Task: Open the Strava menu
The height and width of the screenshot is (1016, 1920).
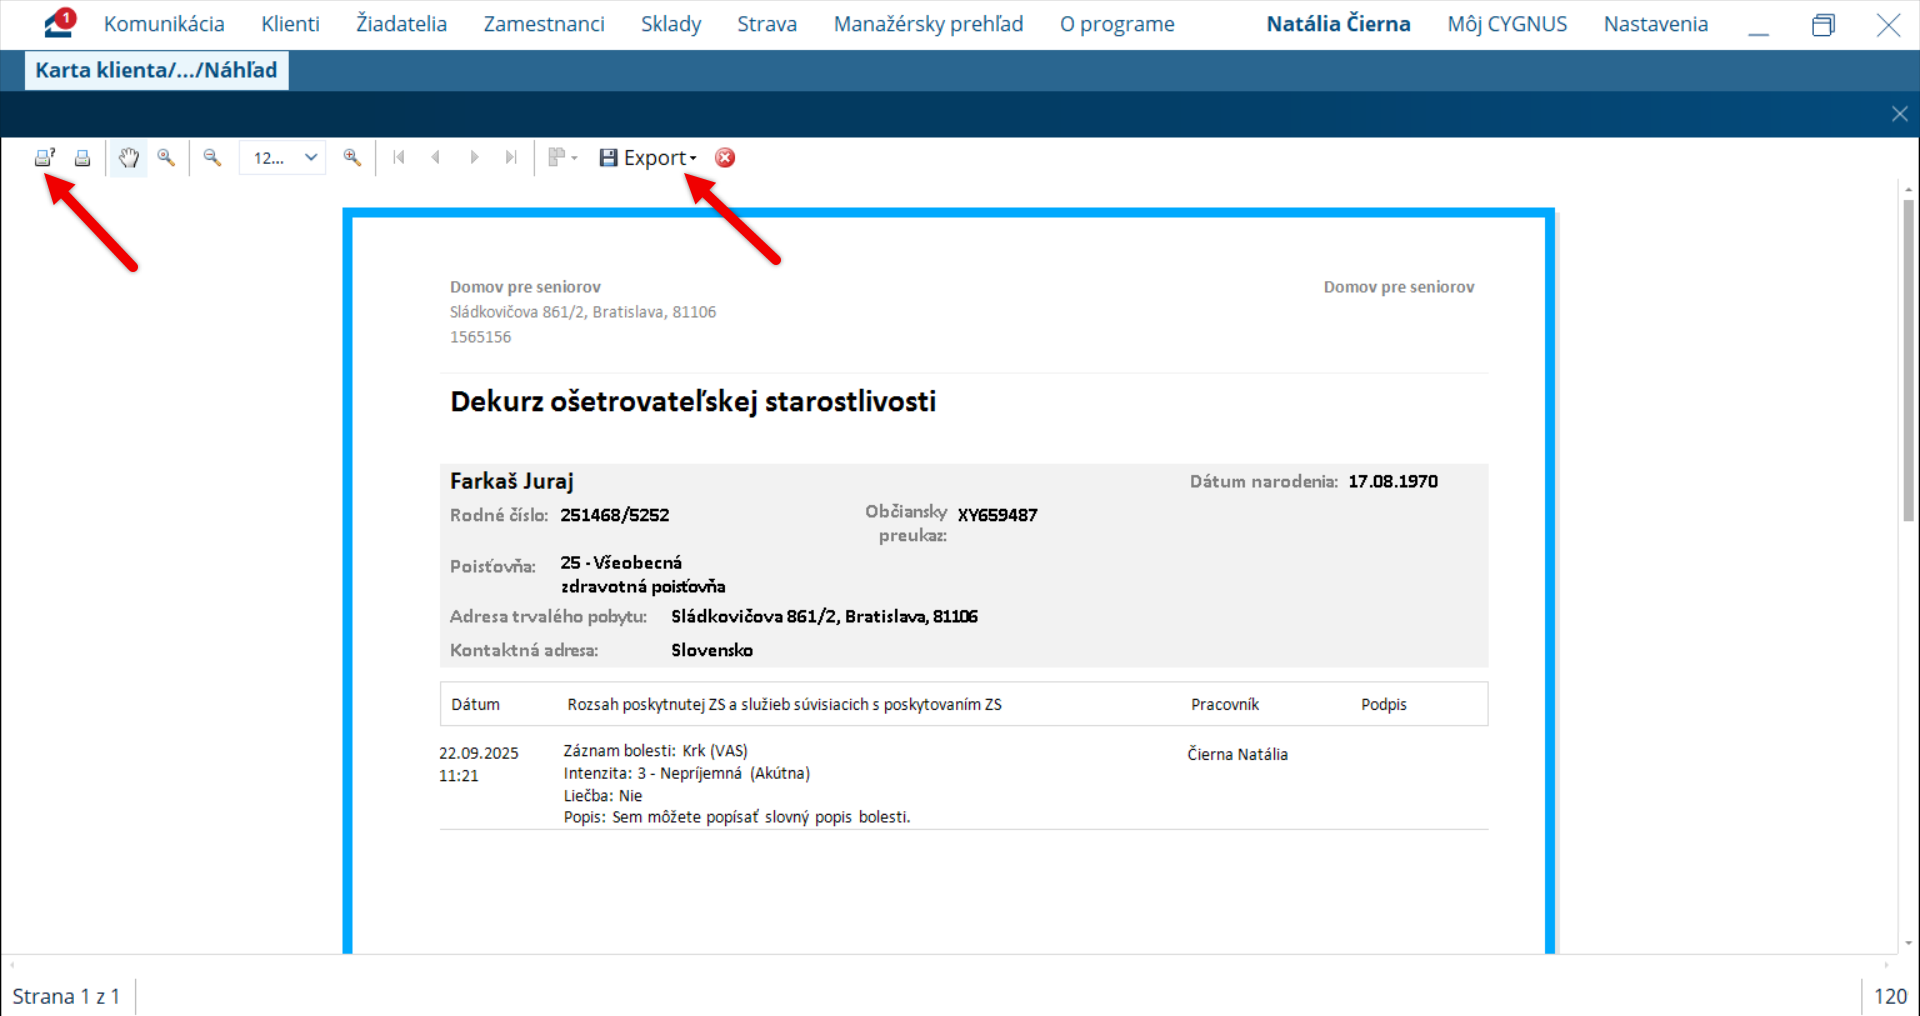Action: [x=767, y=24]
